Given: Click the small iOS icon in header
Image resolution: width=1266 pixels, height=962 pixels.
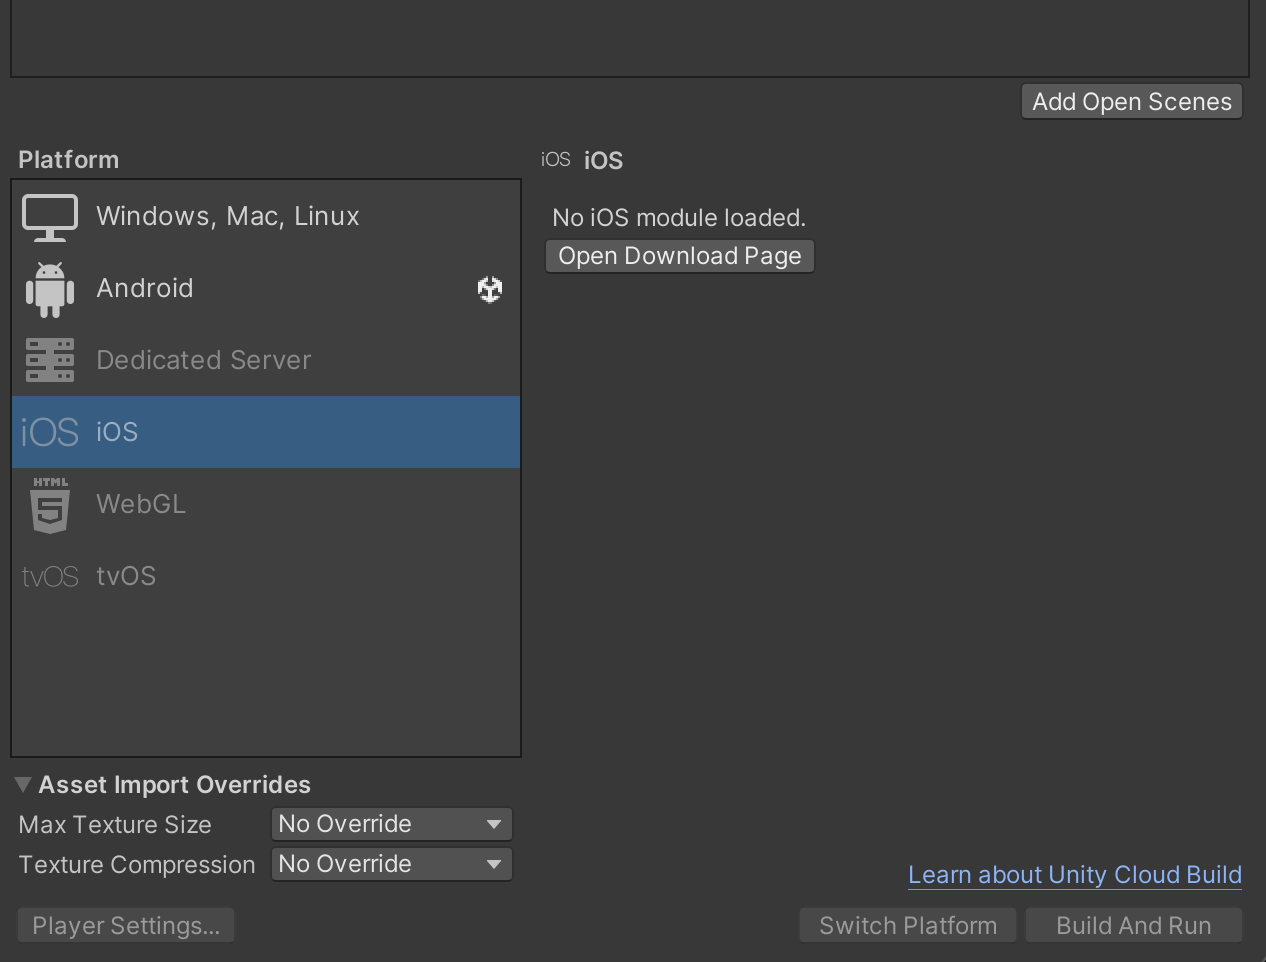Looking at the screenshot, I should pos(555,160).
